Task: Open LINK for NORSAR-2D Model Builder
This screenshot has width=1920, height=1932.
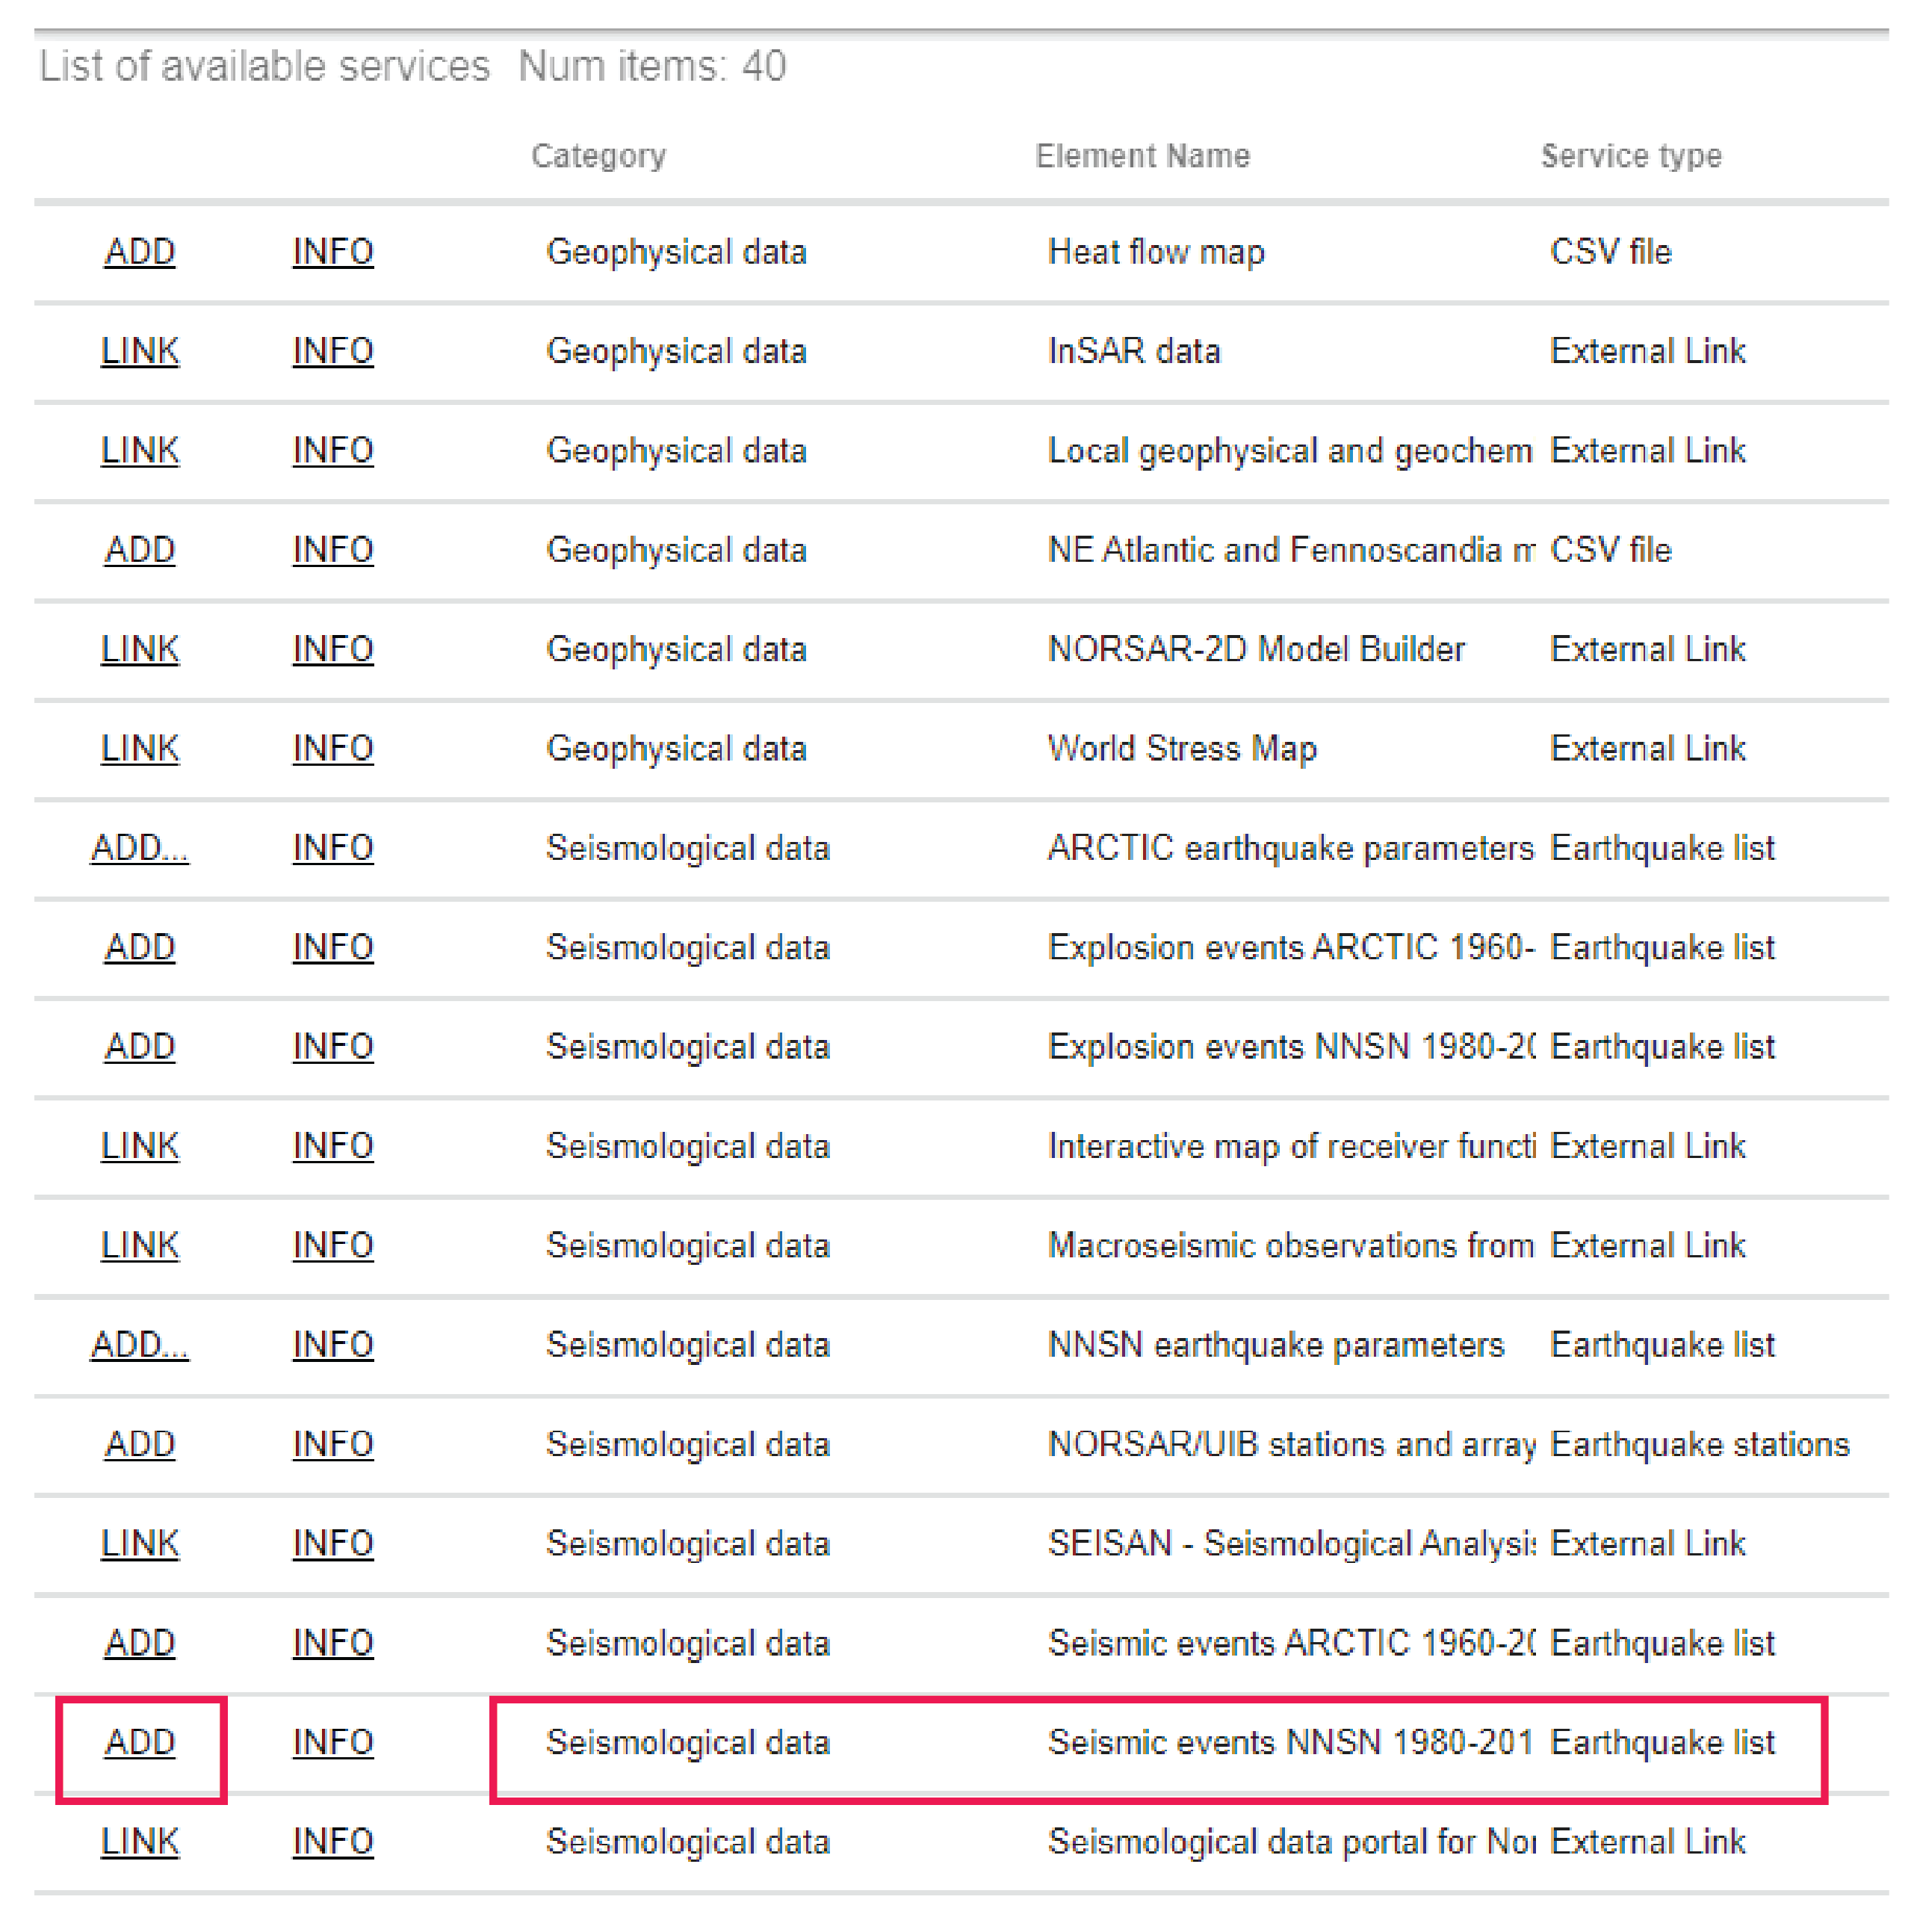Action: [140, 650]
